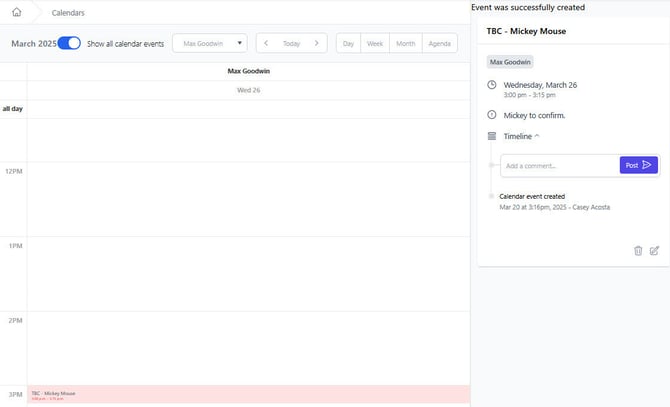Screen dimensions: 670x407
Task: Jump to Today
Action: pos(291,44)
